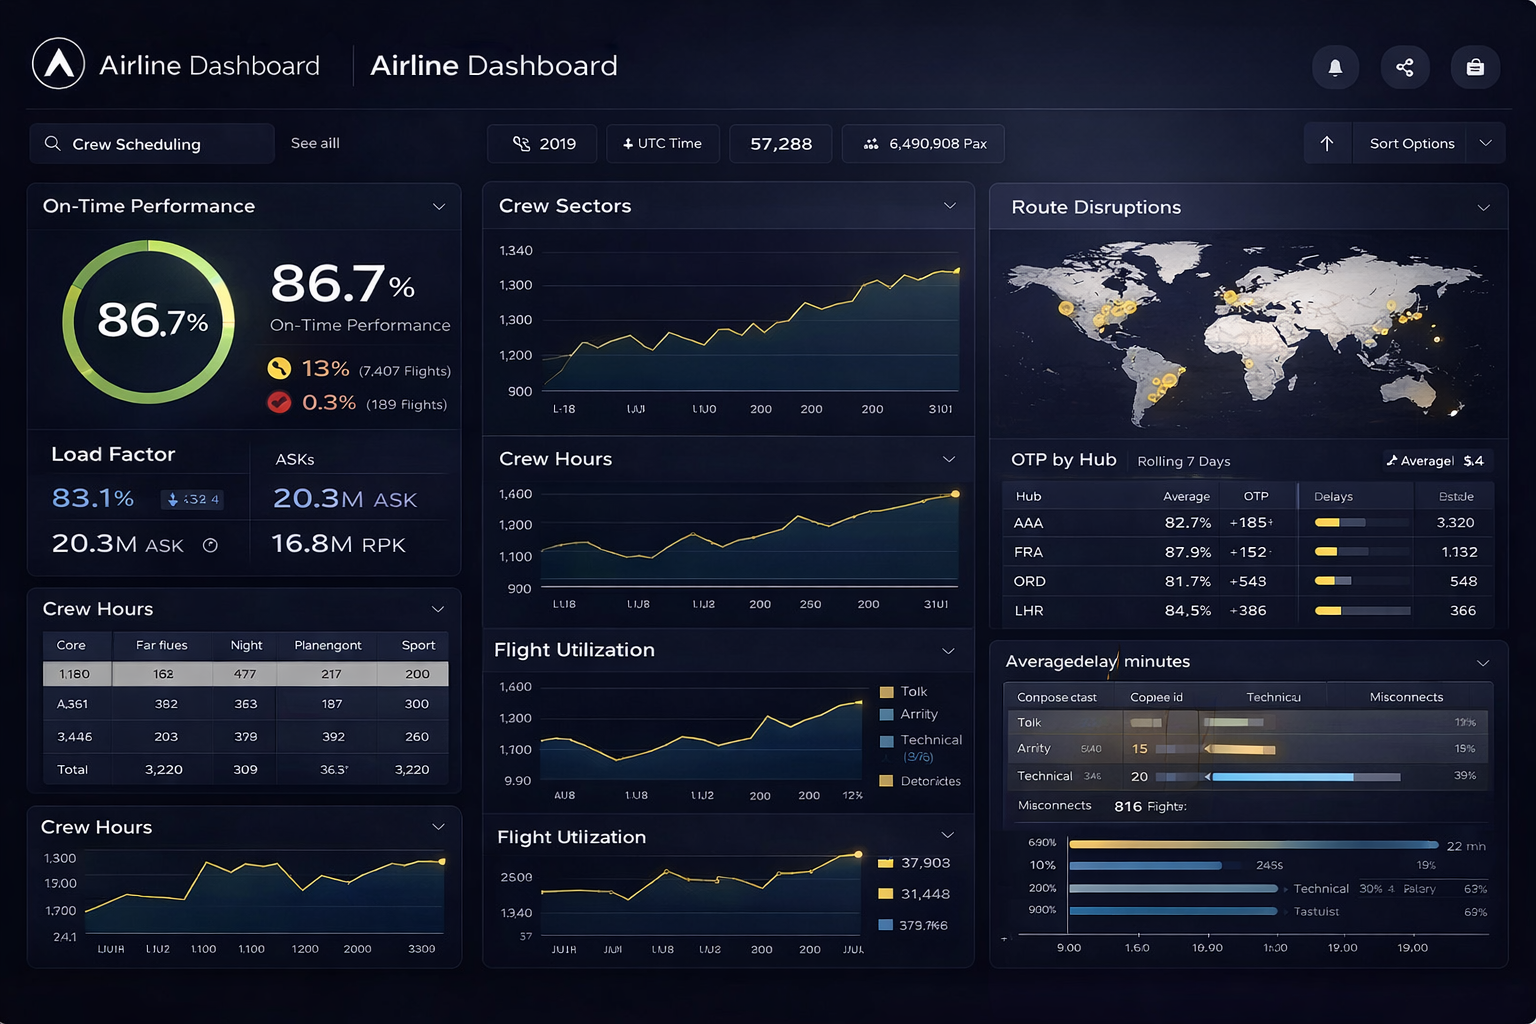1536x1024 pixels.
Task: Open notifications via the bell icon
Action: click(x=1335, y=67)
